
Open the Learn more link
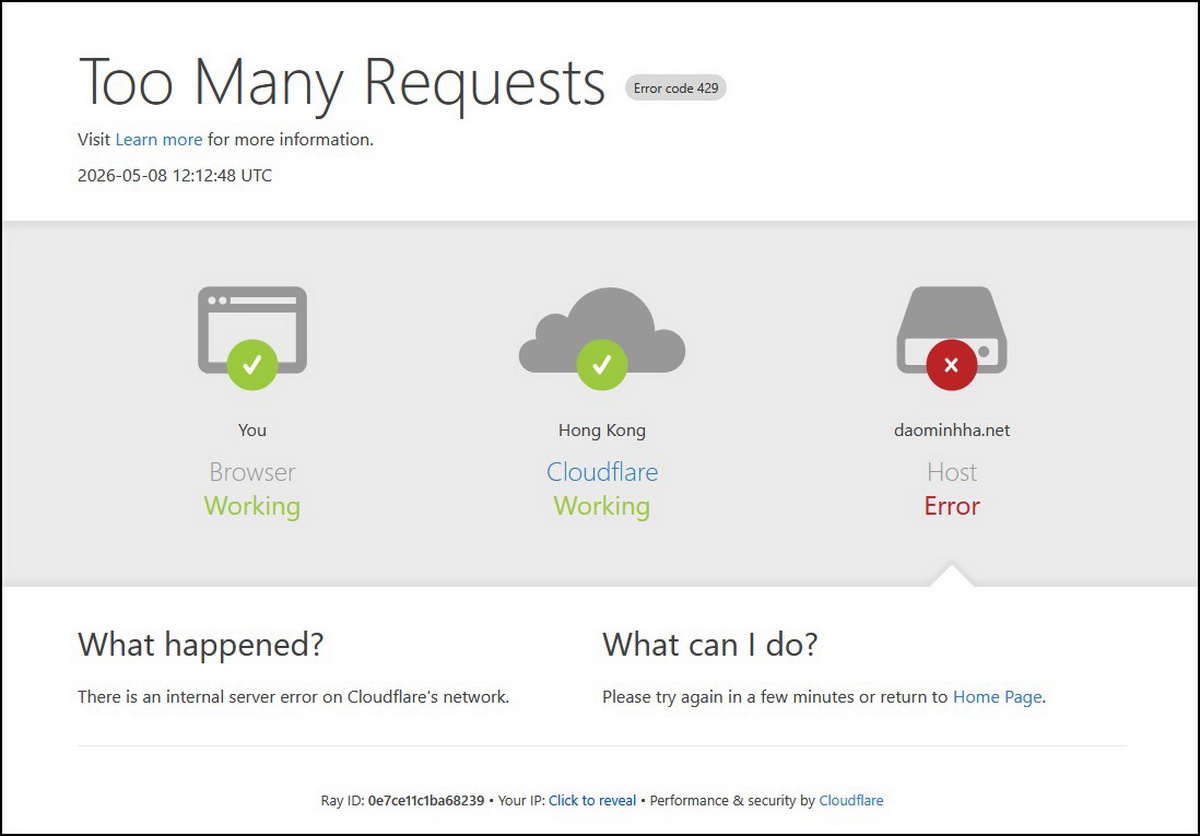click(x=159, y=140)
